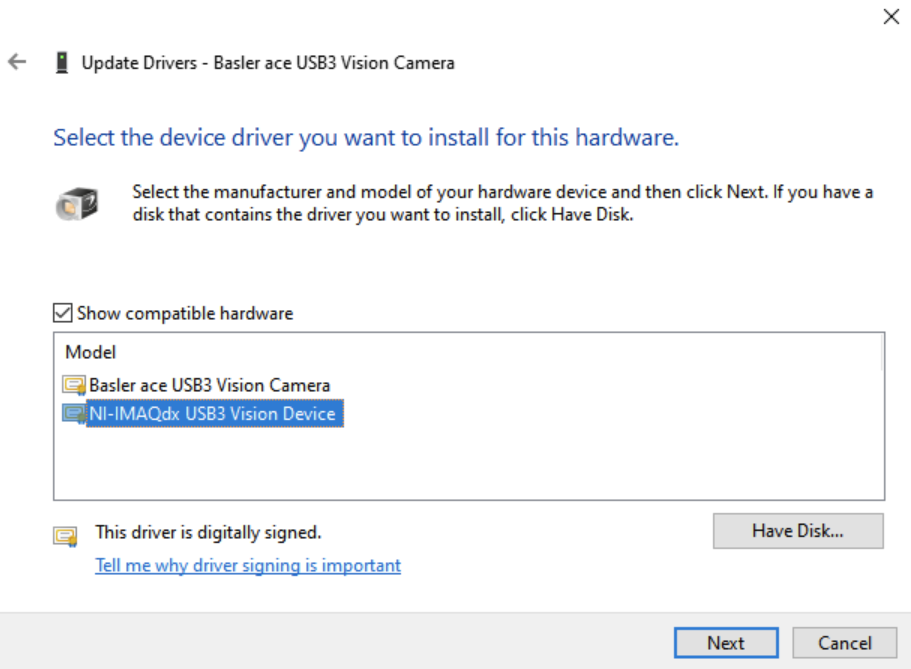Click the certificate icon beside NI-IMAQdx entry
Image resolution: width=911 pixels, height=669 pixels.
(x=74, y=414)
